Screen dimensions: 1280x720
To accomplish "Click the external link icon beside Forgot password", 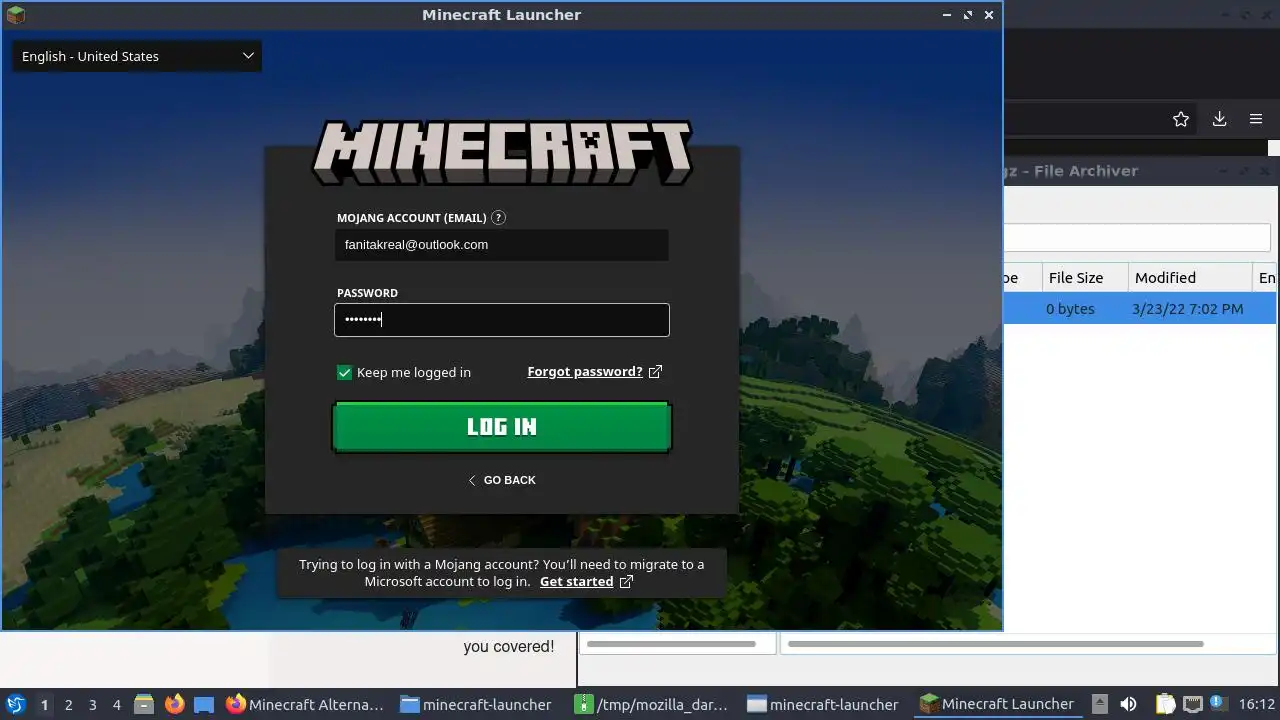I will pyautogui.click(x=655, y=372).
